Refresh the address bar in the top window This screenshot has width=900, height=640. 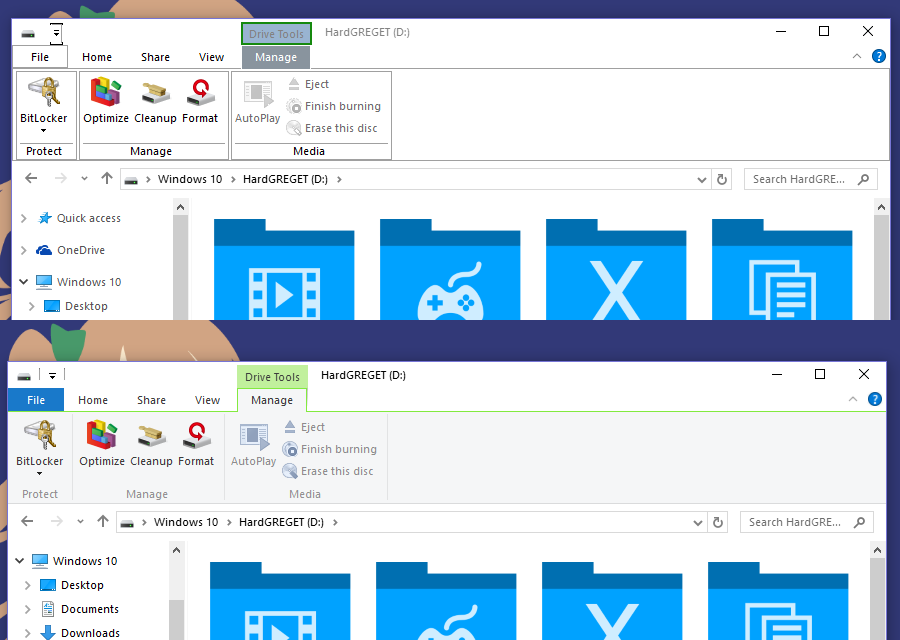[x=721, y=180]
